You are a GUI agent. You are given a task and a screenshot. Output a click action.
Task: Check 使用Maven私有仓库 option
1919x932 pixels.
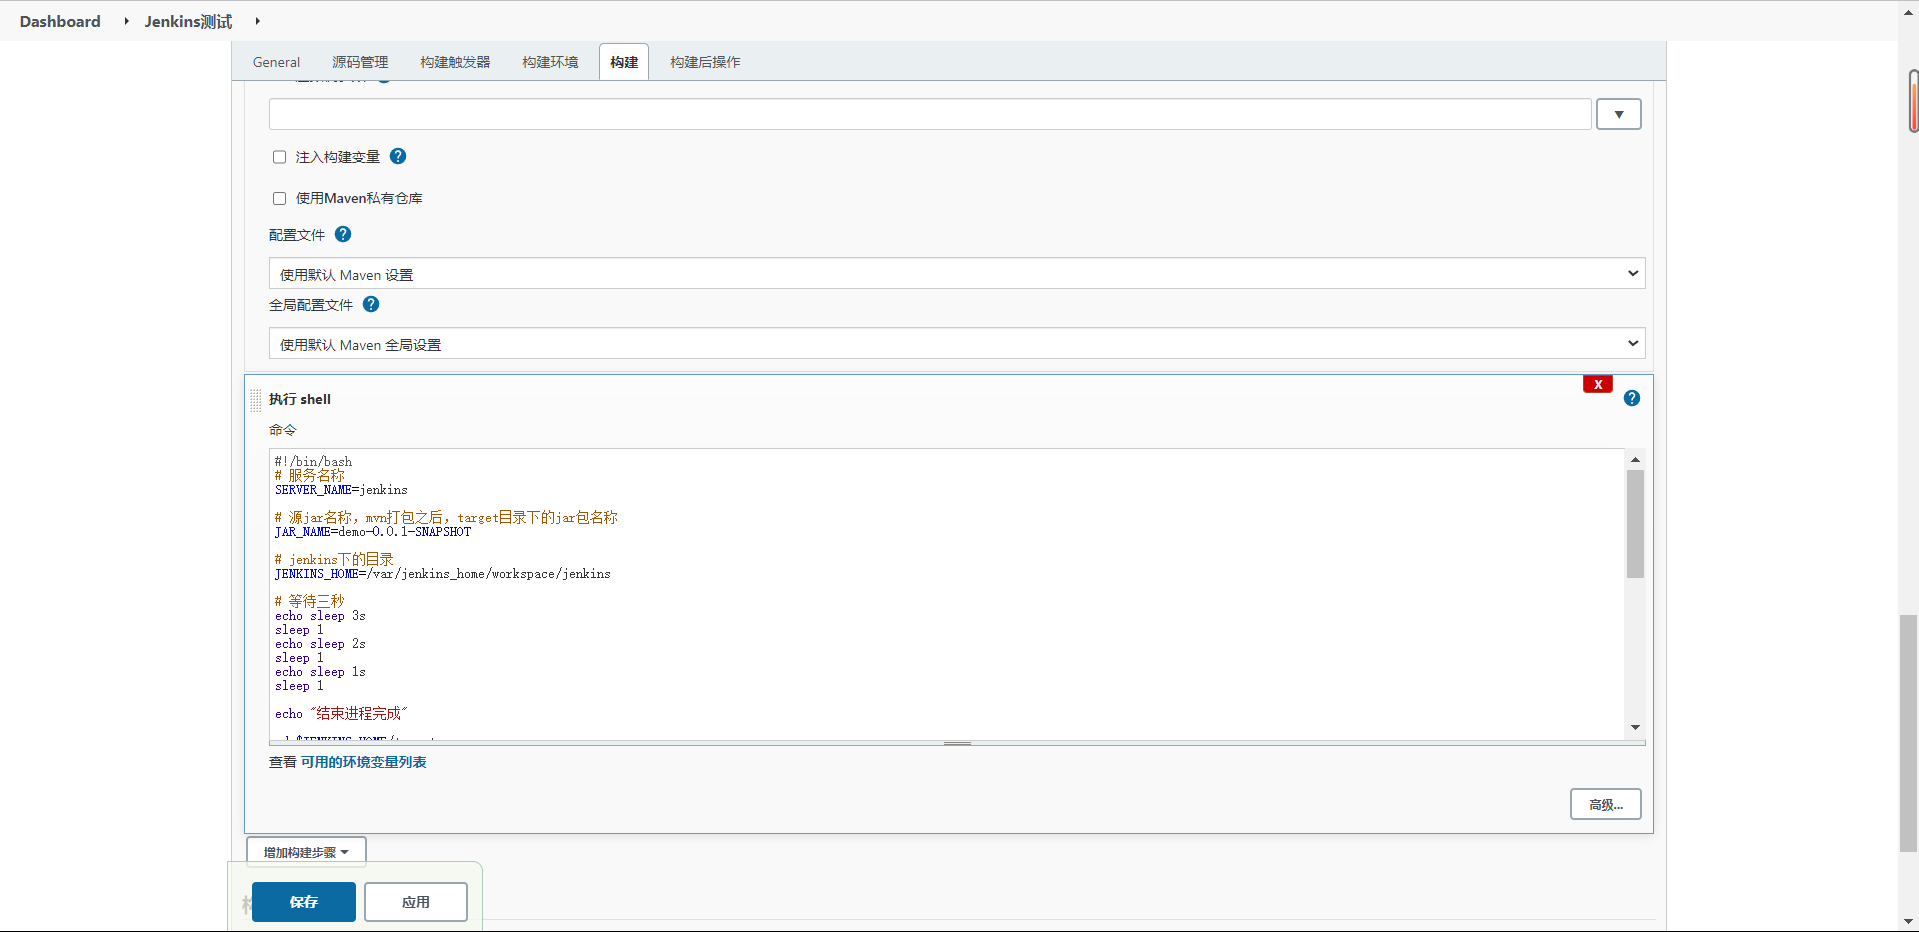[280, 198]
